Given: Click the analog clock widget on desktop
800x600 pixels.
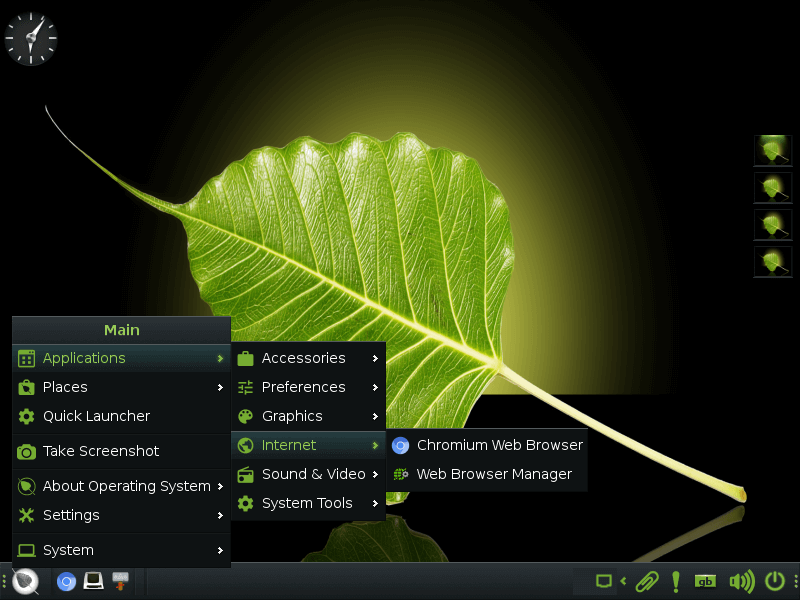Looking at the screenshot, I should 31,39.
